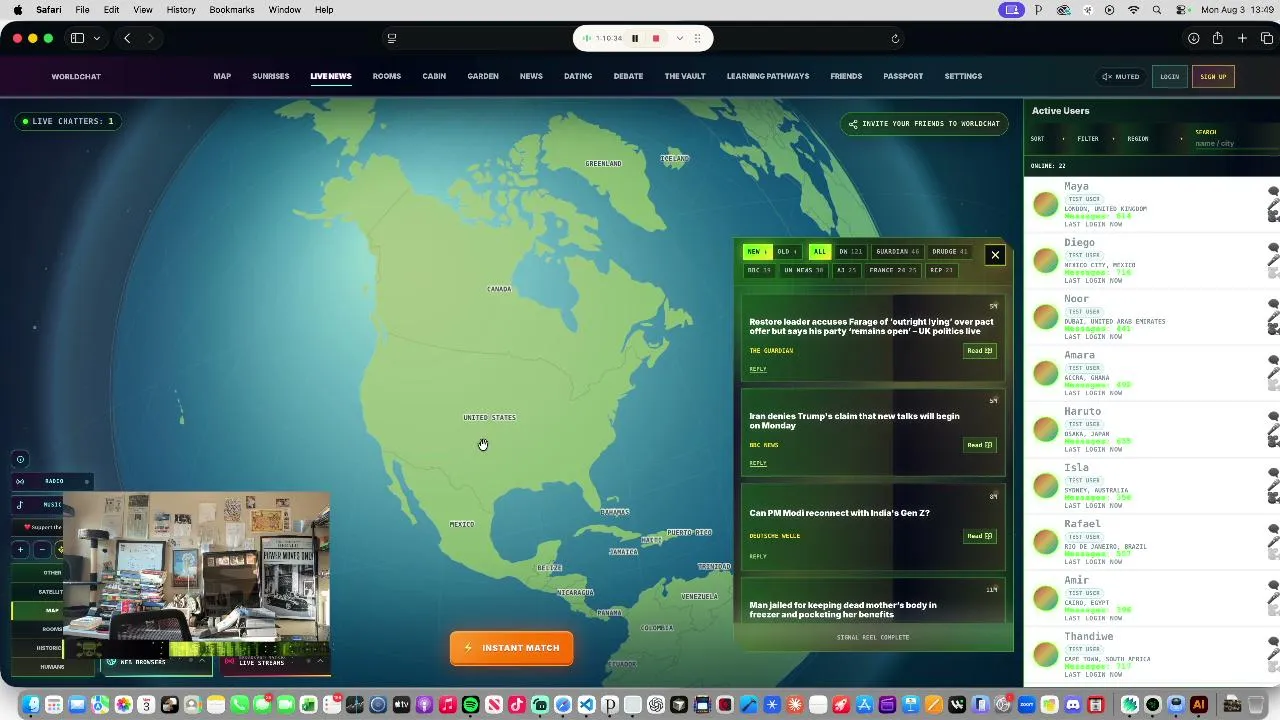This screenshot has height=720, width=1280.
Task: Stop the recording with the red button
Action: (x=656, y=38)
